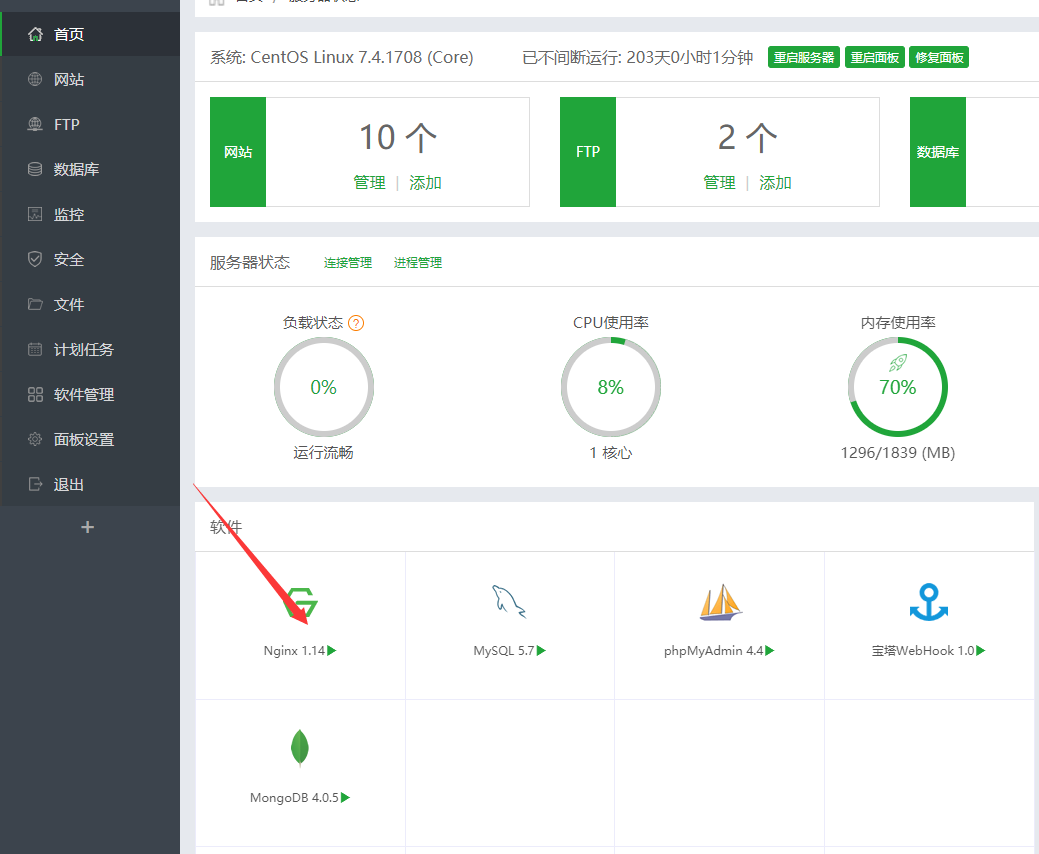The image size is (1039, 854).
Task: Click the plus icon below the sidebar menu
Action: [87, 527]
